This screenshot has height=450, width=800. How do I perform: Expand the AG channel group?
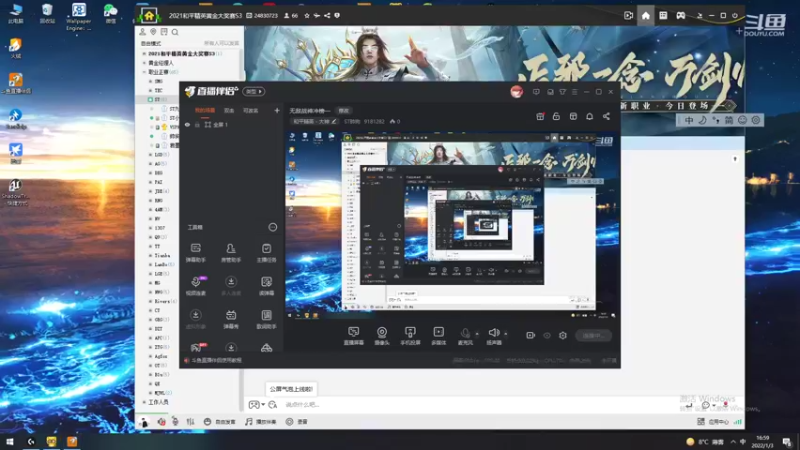(151, 163)
